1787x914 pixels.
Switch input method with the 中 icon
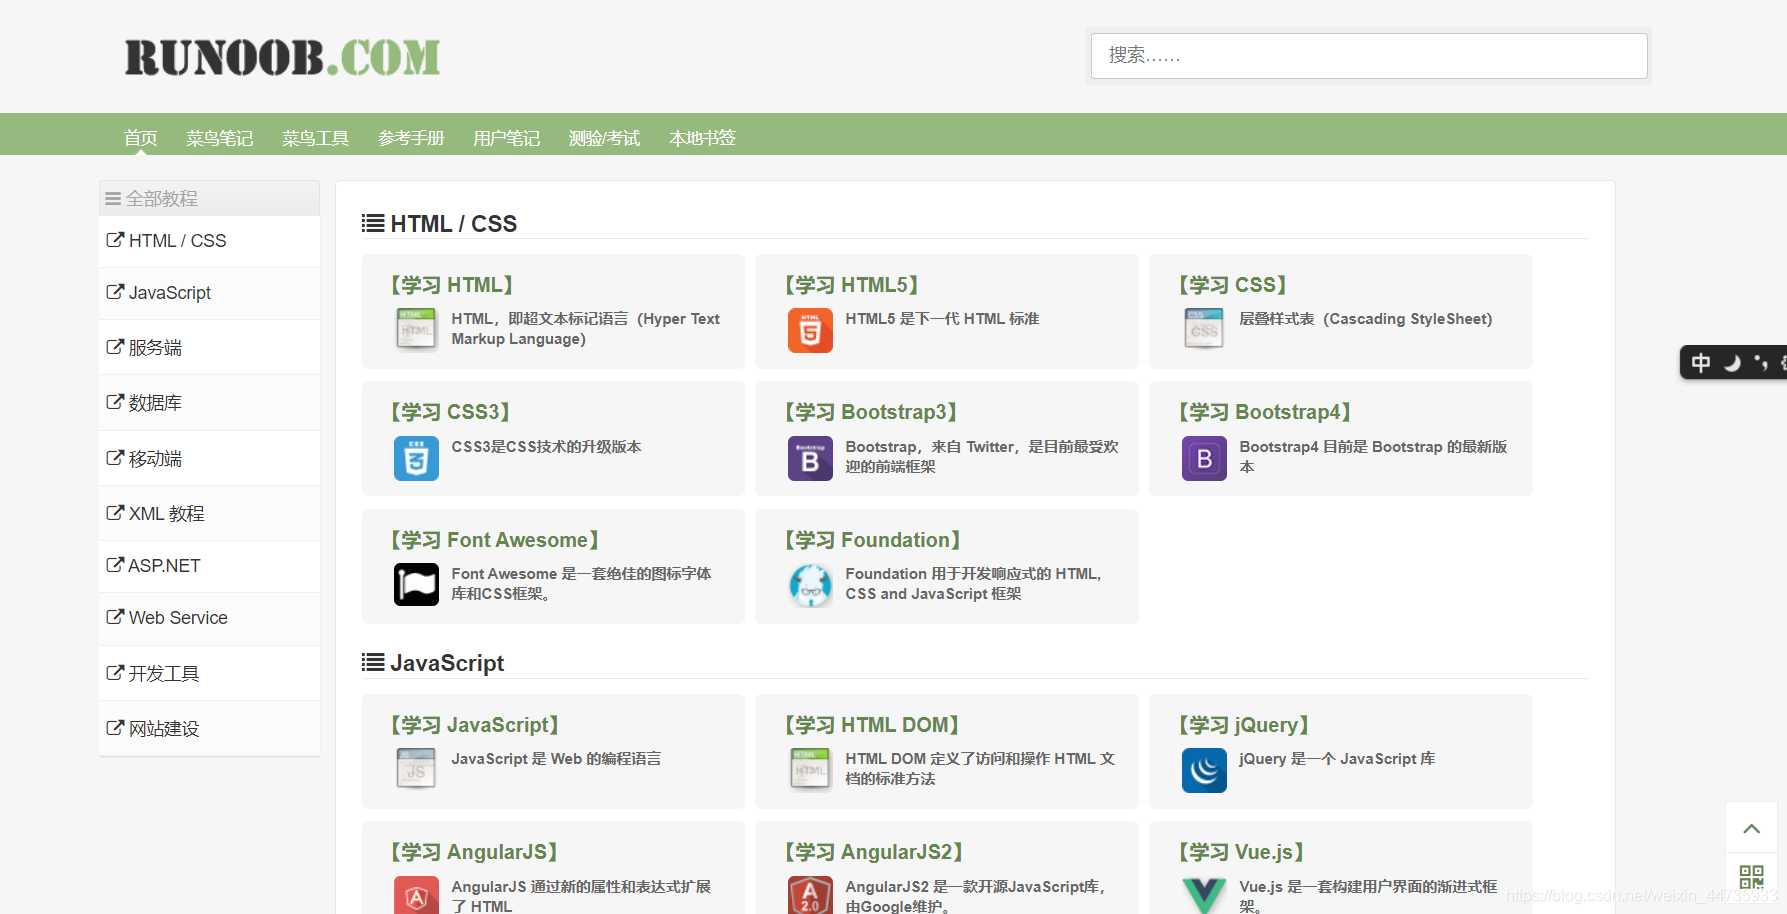point(1701,362)
